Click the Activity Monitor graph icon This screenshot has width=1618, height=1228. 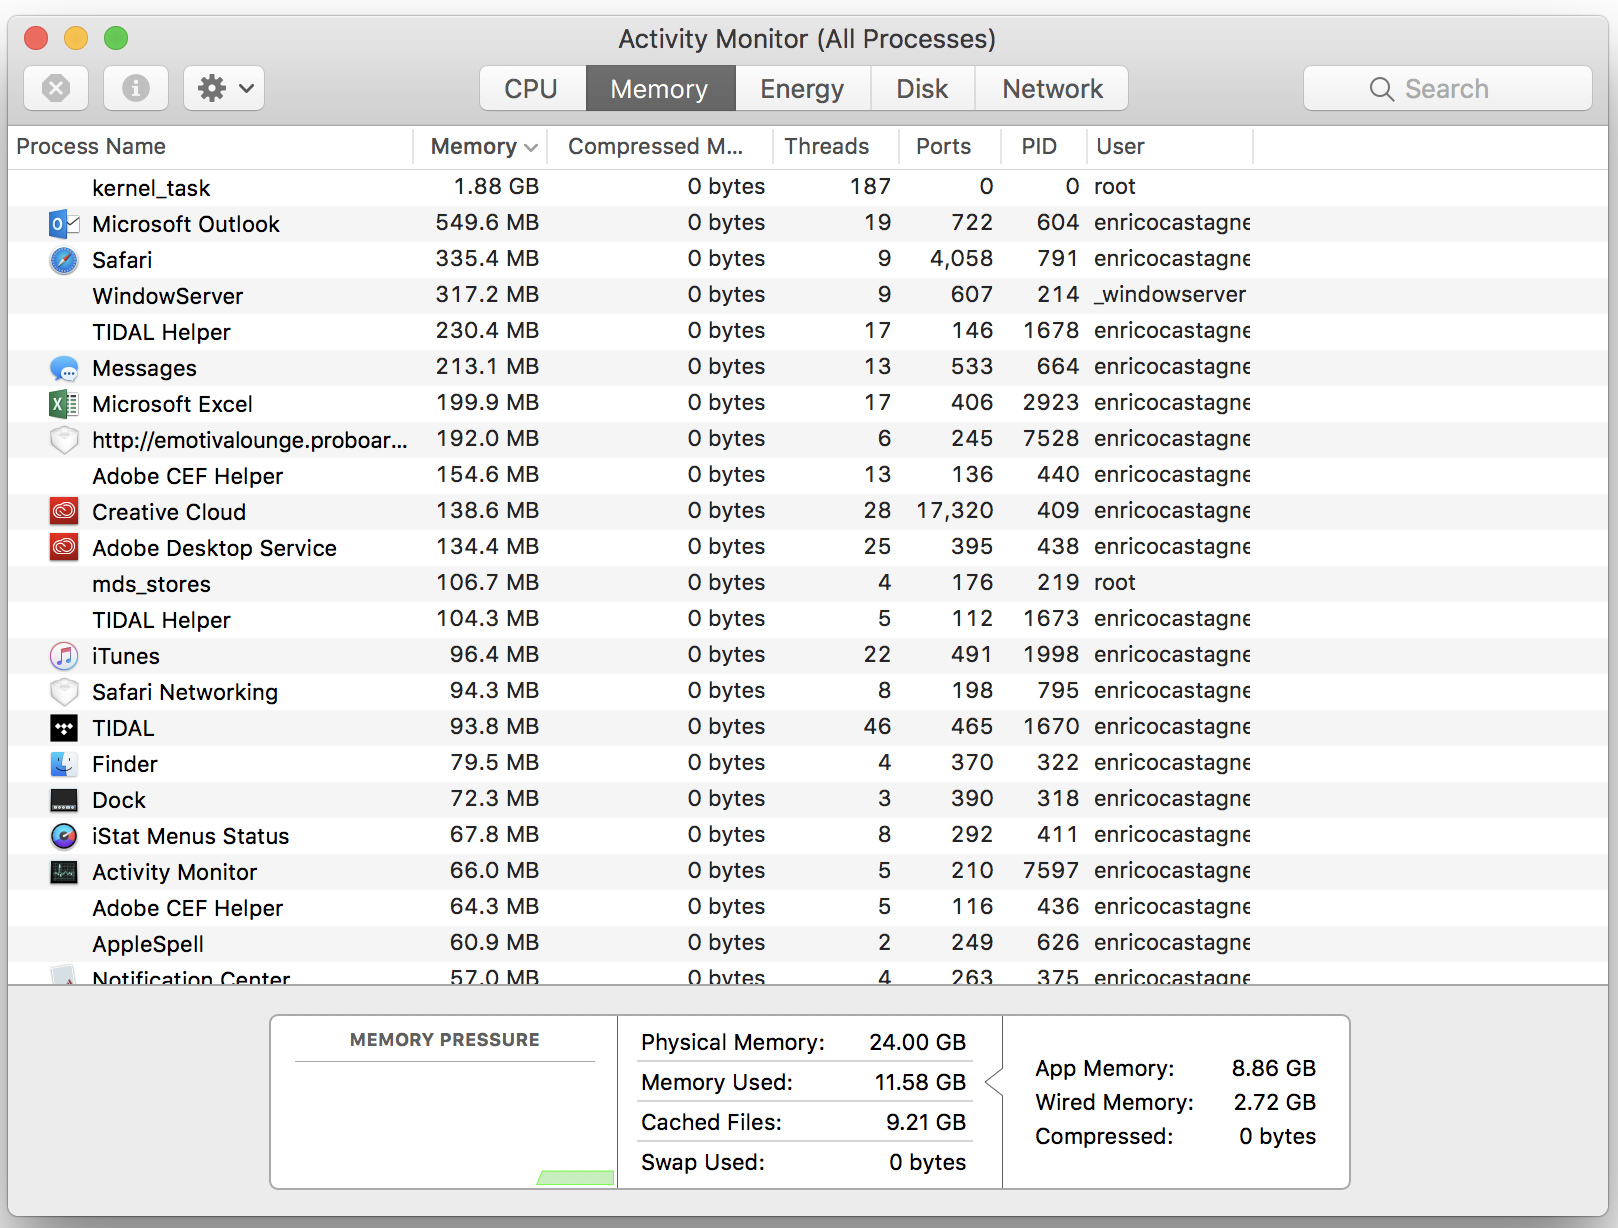(64, 872)
